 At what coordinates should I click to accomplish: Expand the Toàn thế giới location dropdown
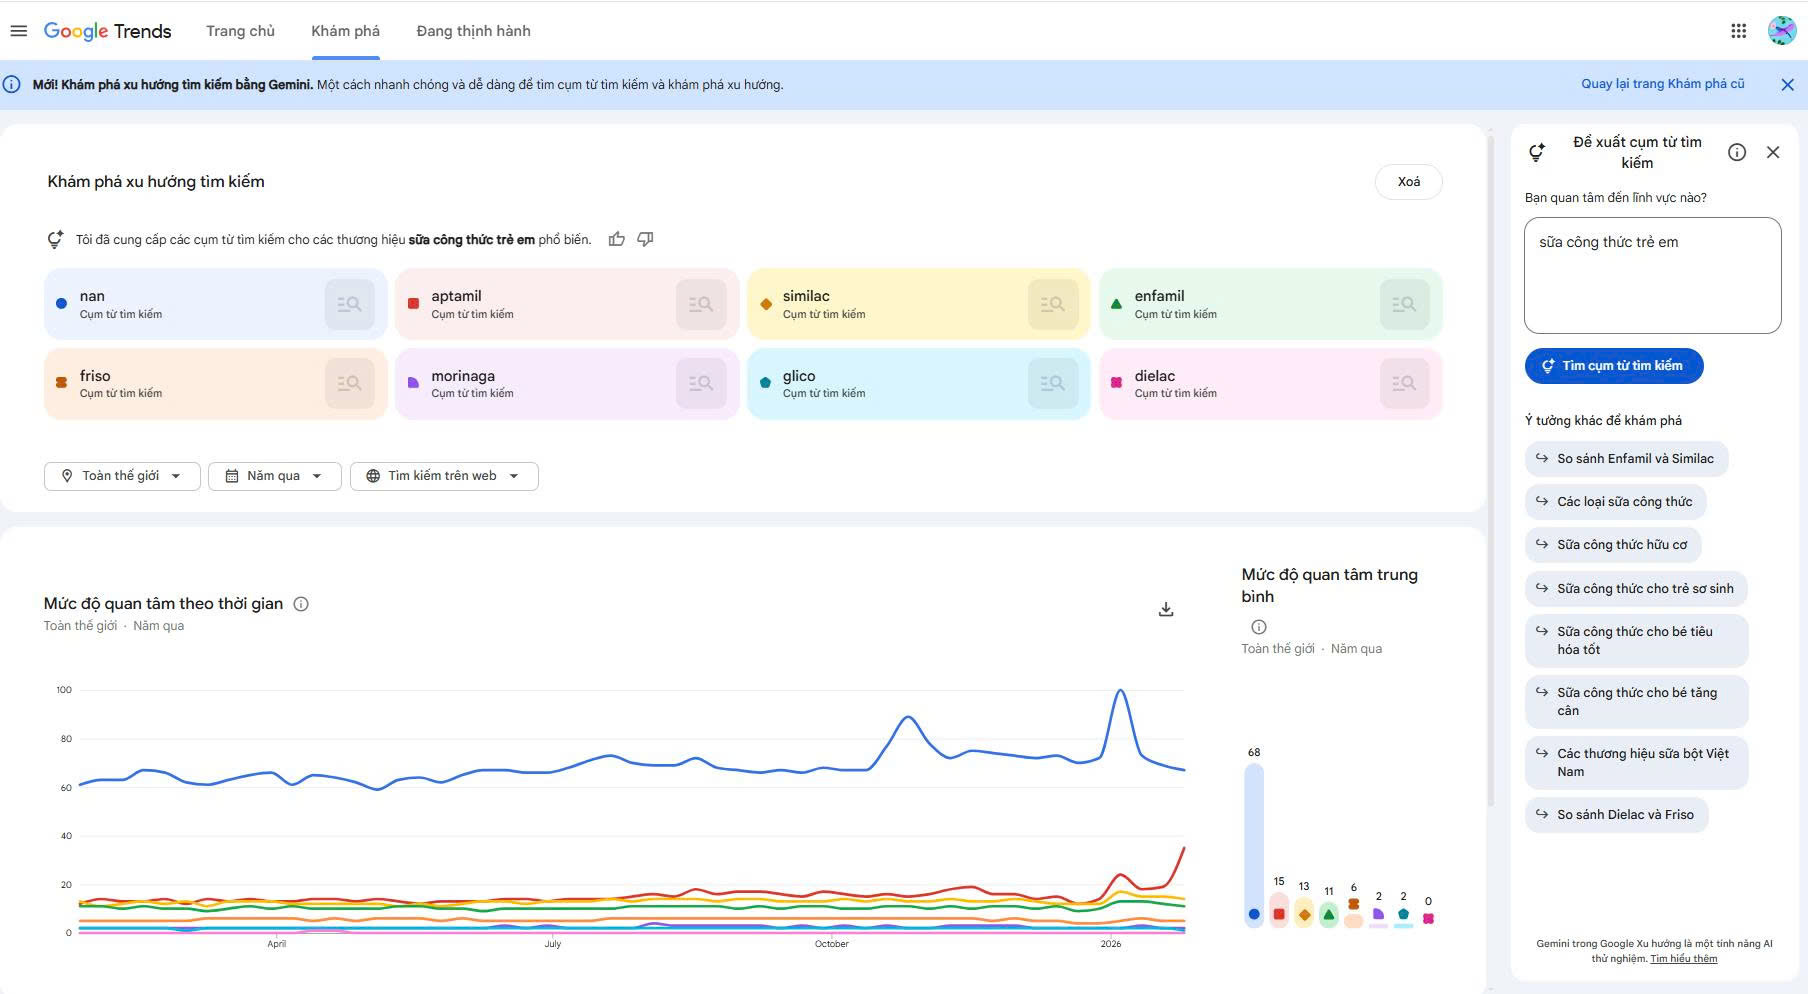coord(122,476)
